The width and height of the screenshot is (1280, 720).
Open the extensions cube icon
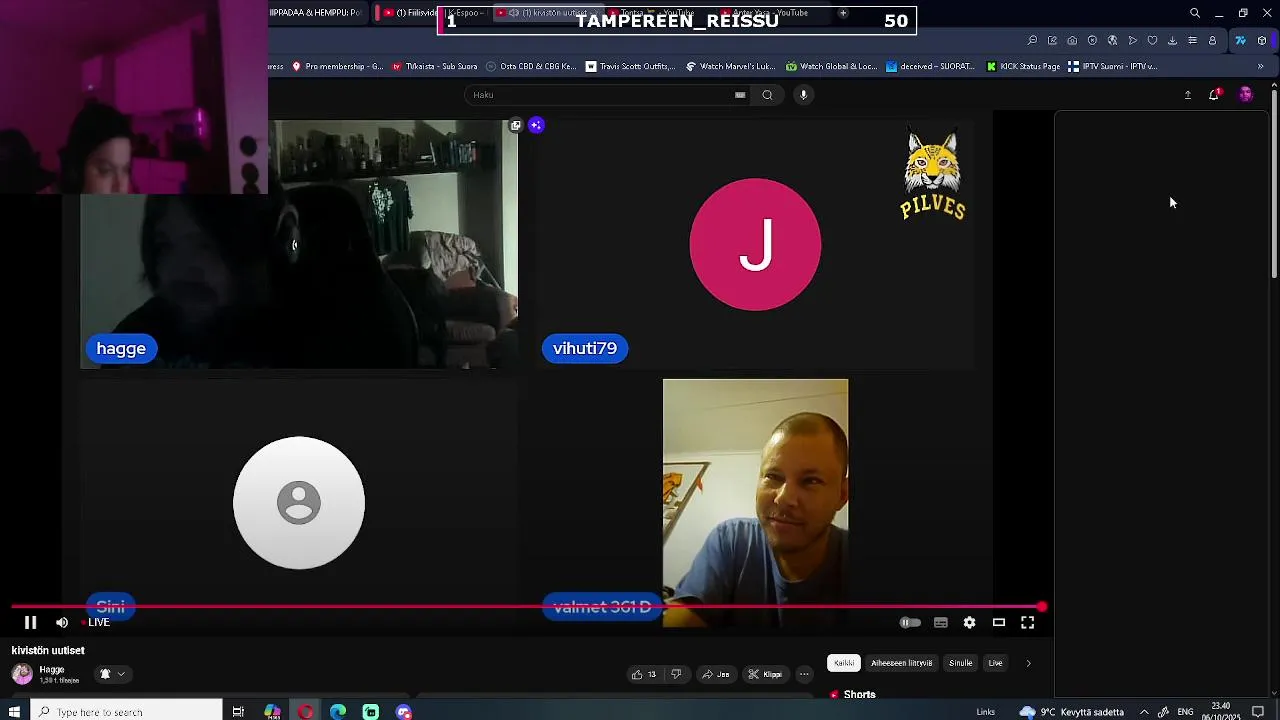pyautogui.click(x=1262, y=41)
